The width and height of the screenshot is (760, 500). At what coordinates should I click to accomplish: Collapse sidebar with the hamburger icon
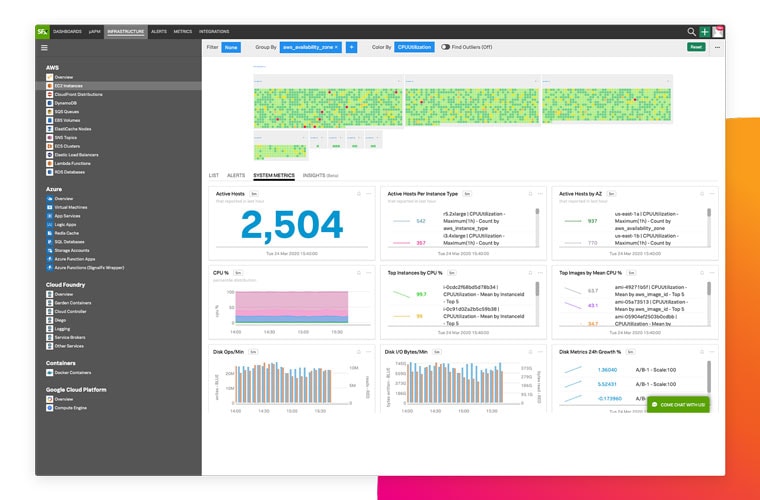pyautogui.click(x=44, y=47)
